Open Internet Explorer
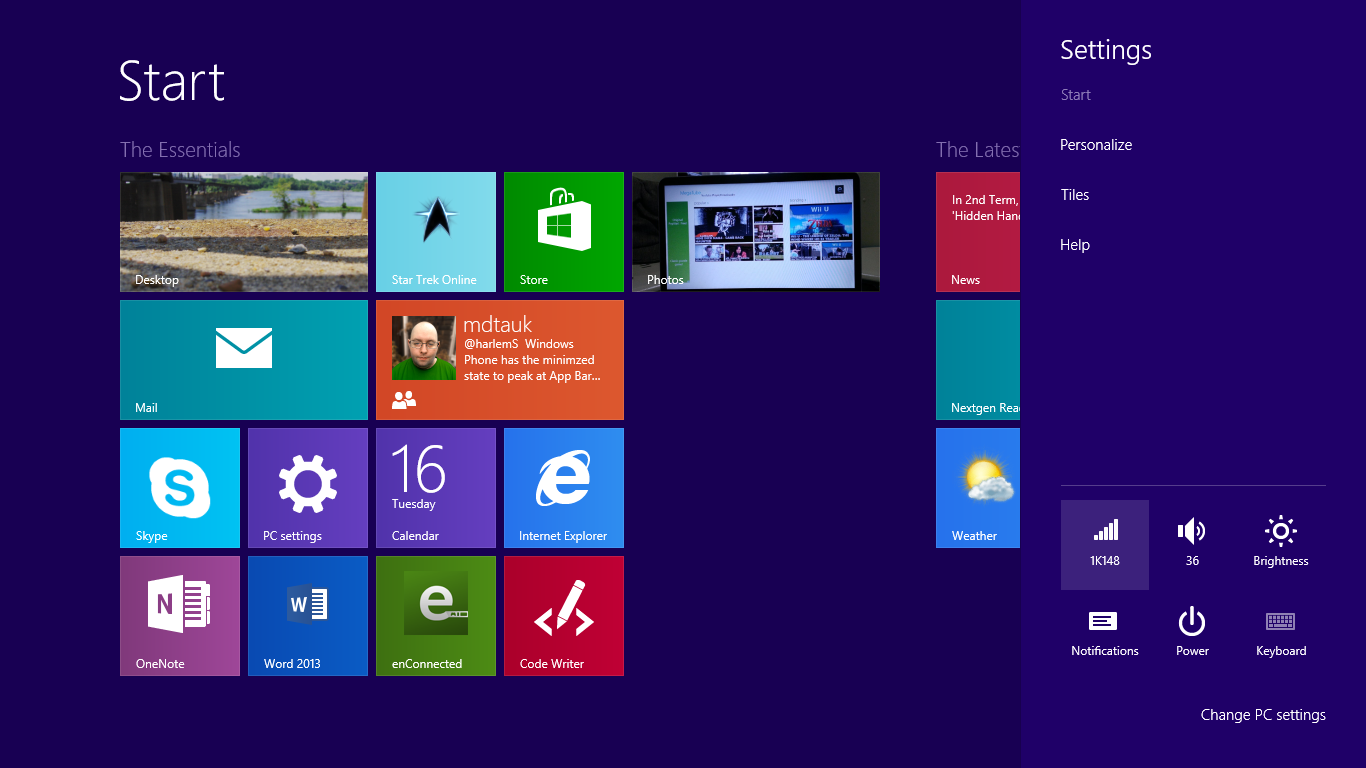 pos(563,488)
